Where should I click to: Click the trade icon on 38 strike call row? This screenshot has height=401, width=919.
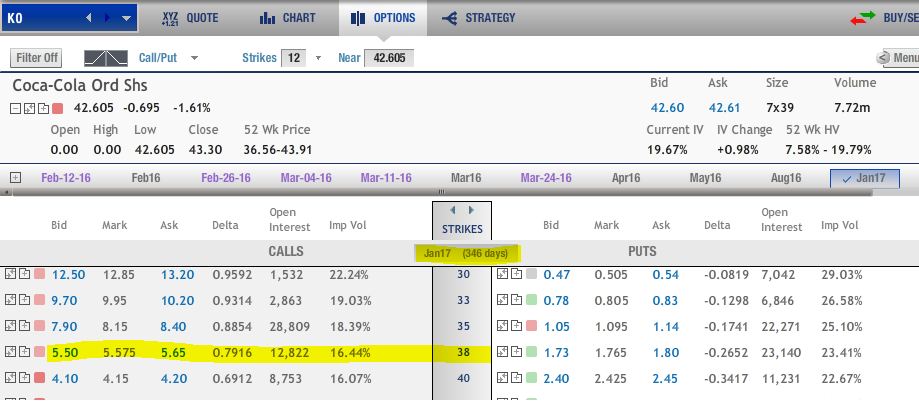[x=10, y=352]
